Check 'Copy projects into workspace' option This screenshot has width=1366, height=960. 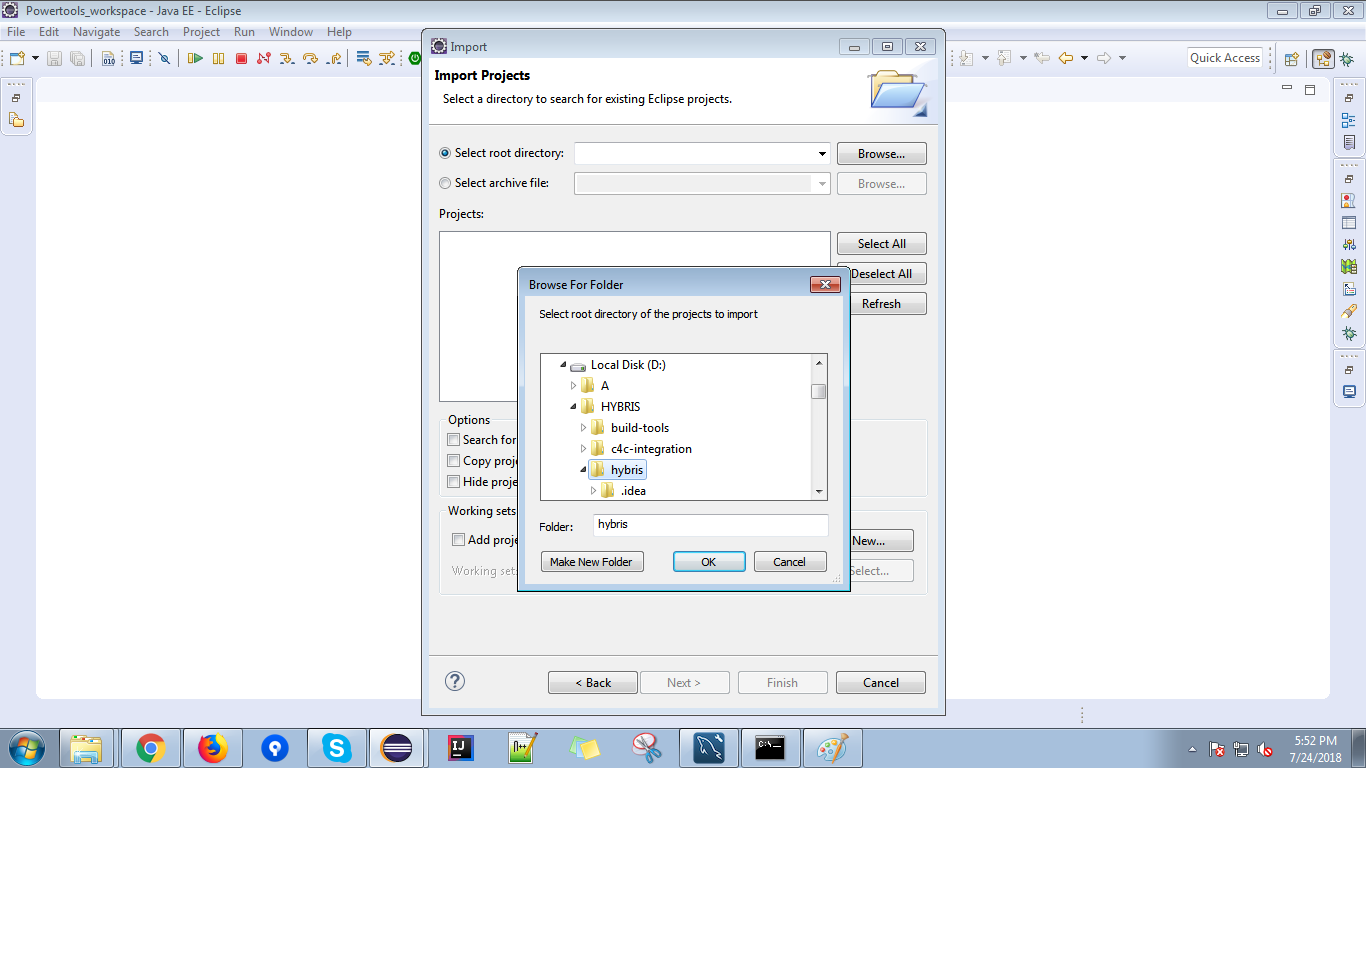[453, 461]
